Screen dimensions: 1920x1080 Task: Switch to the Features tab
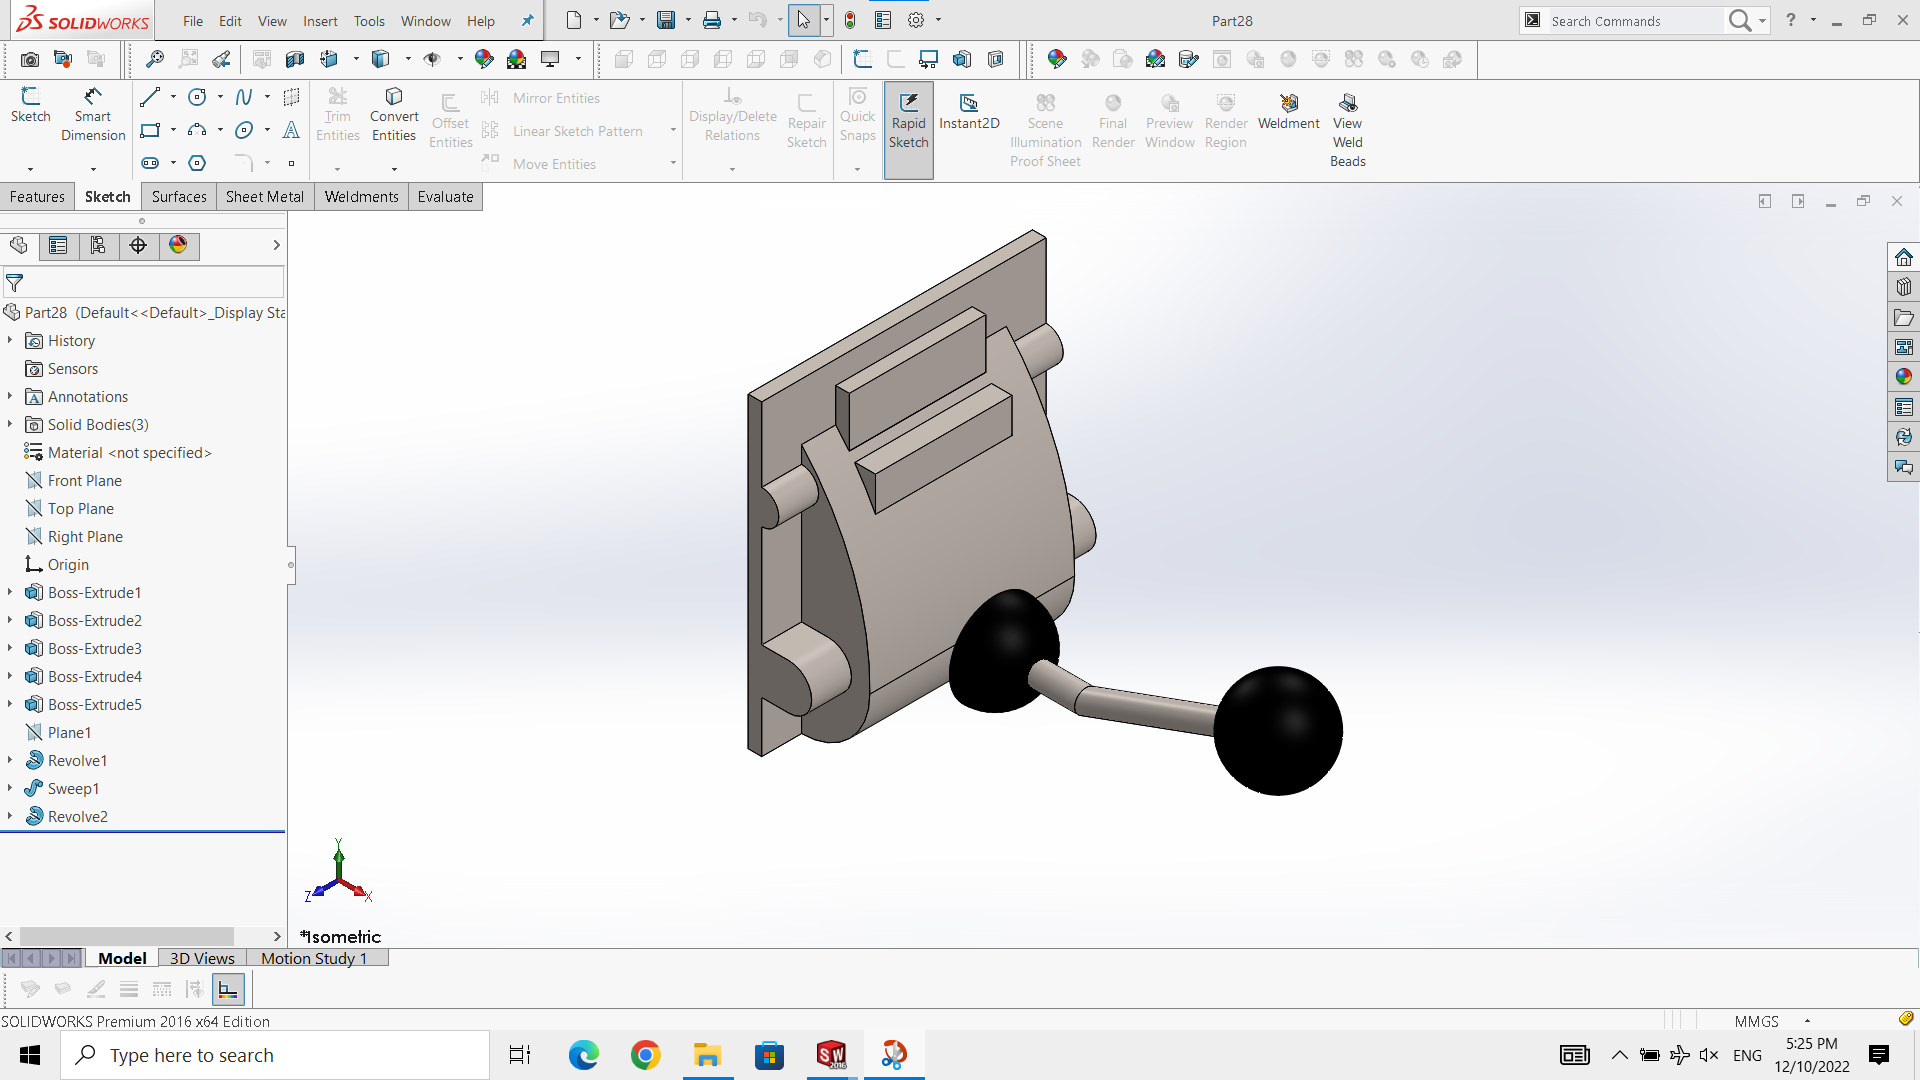point(37,197)
